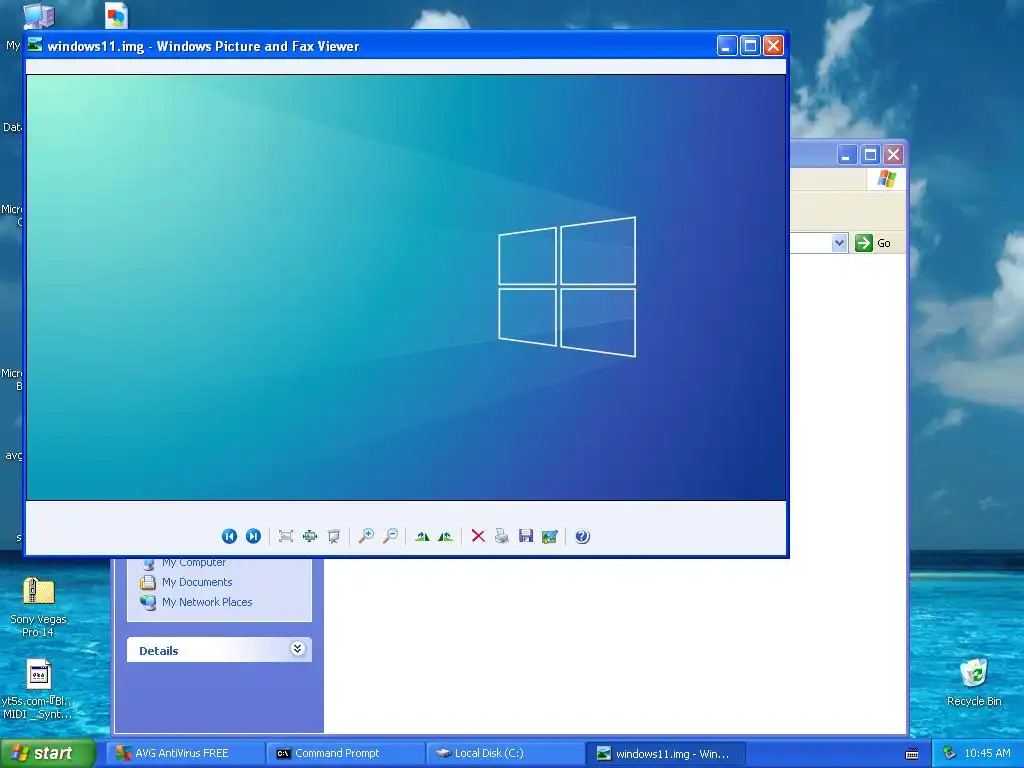Select windows11.img taskbar item
Screen dimensions: 1024x768
point(666,754)
